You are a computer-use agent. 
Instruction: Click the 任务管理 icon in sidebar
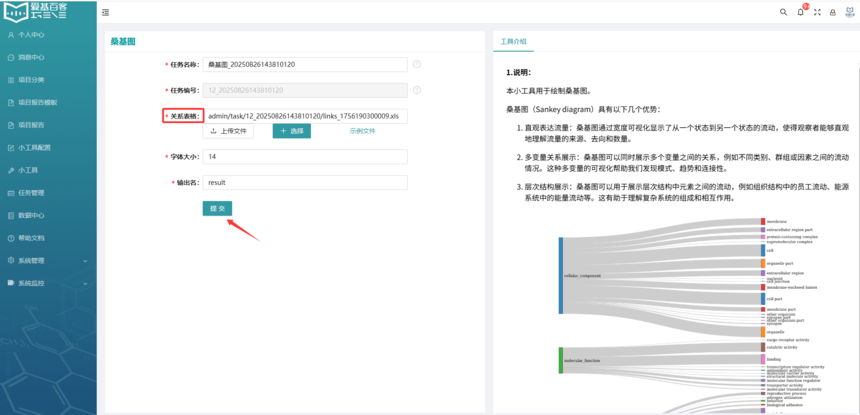[11, 193]
